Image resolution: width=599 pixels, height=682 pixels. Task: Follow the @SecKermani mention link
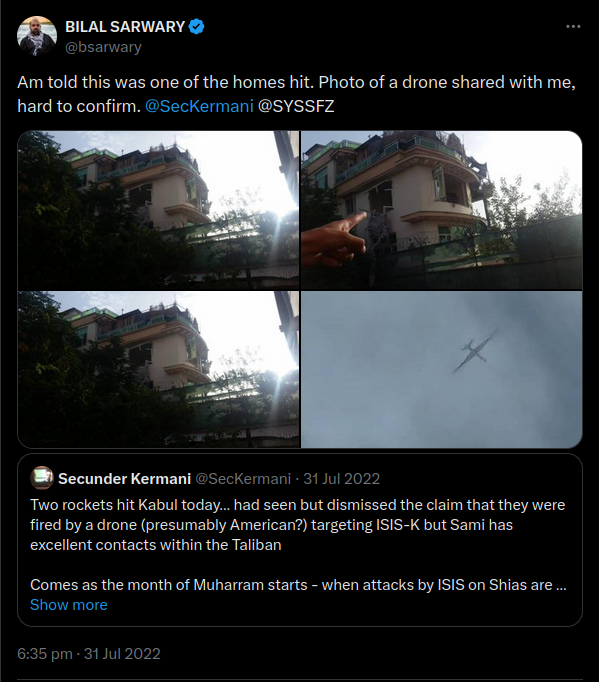tap(199, 106)
